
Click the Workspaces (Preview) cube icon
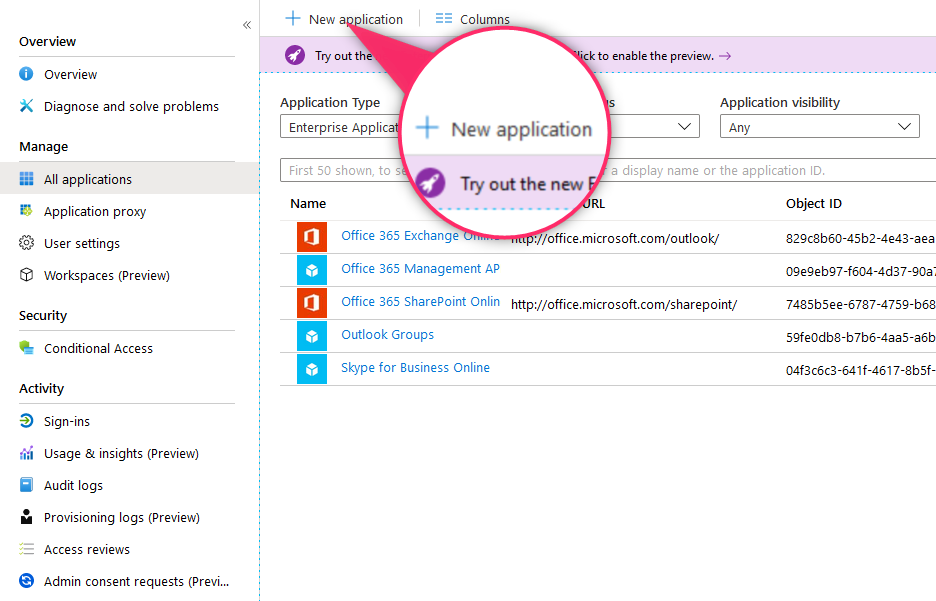[26, 275]
